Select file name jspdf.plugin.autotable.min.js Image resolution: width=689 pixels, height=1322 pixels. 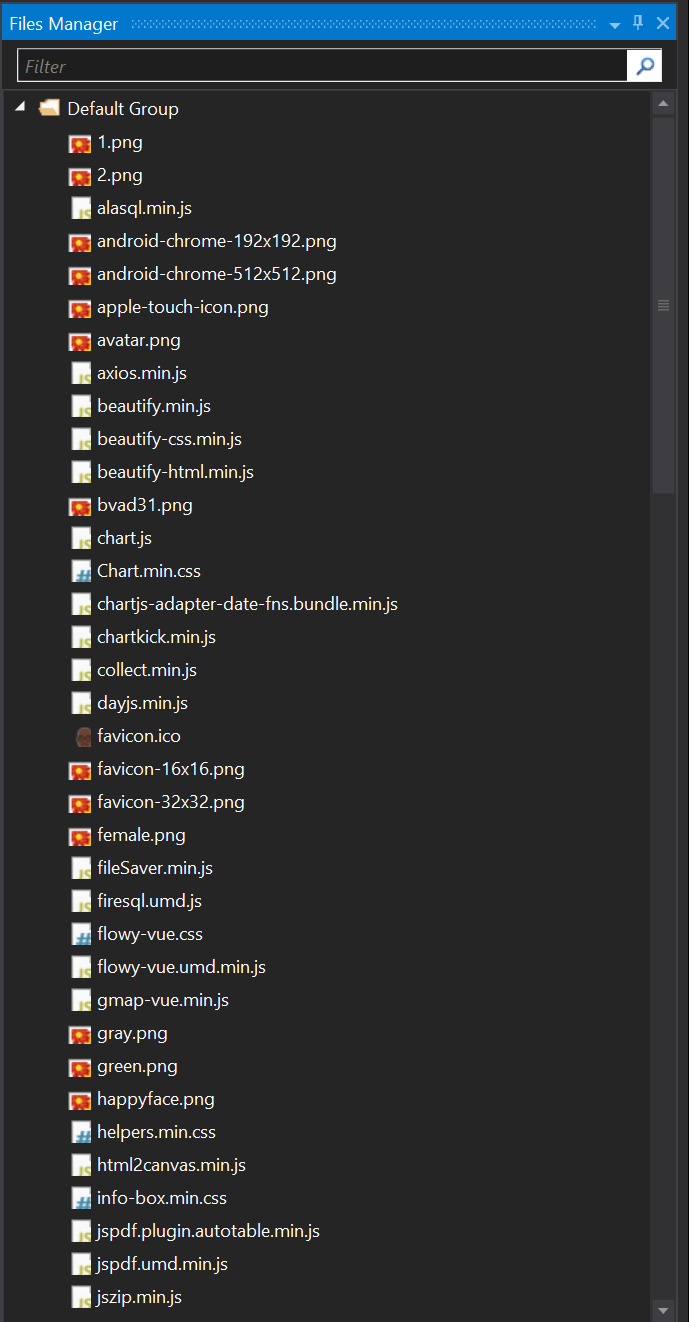[x=209, y=1231]
